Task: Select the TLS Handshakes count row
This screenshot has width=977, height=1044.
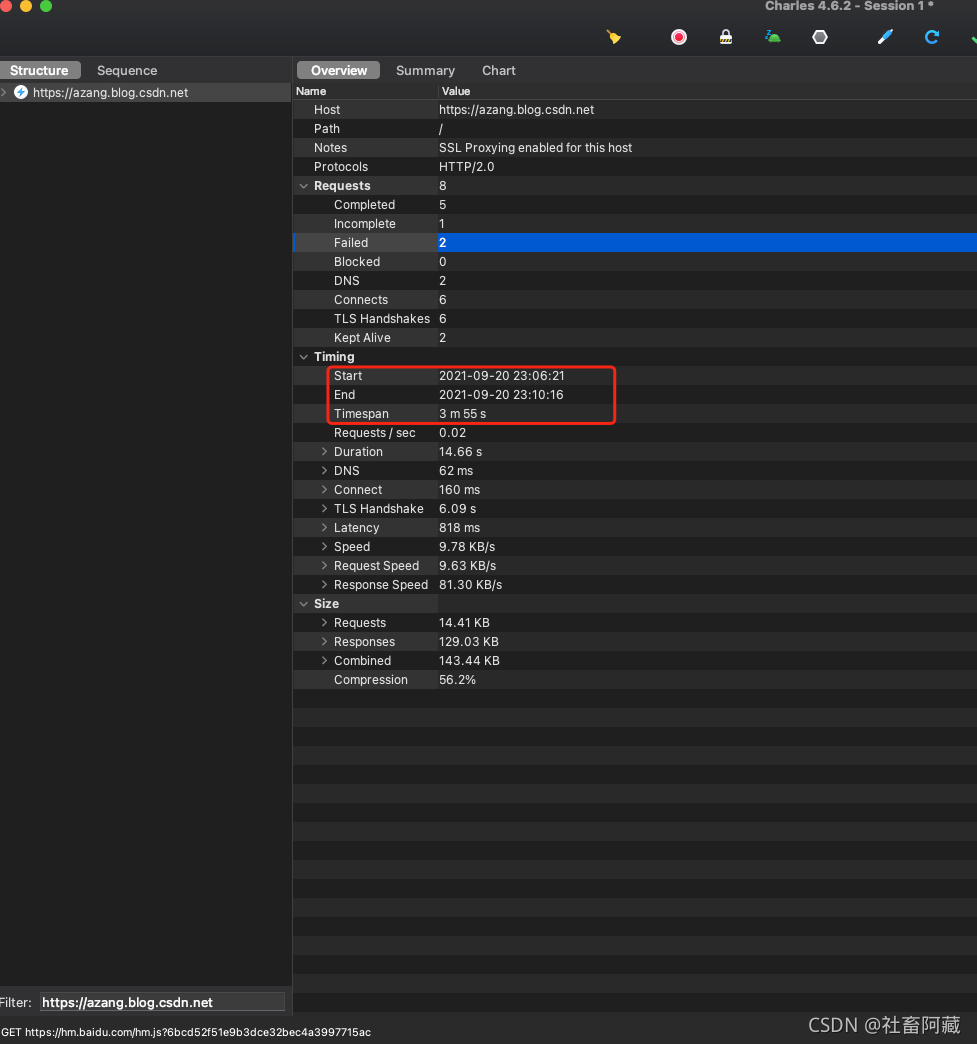Action: pos(635,319)
